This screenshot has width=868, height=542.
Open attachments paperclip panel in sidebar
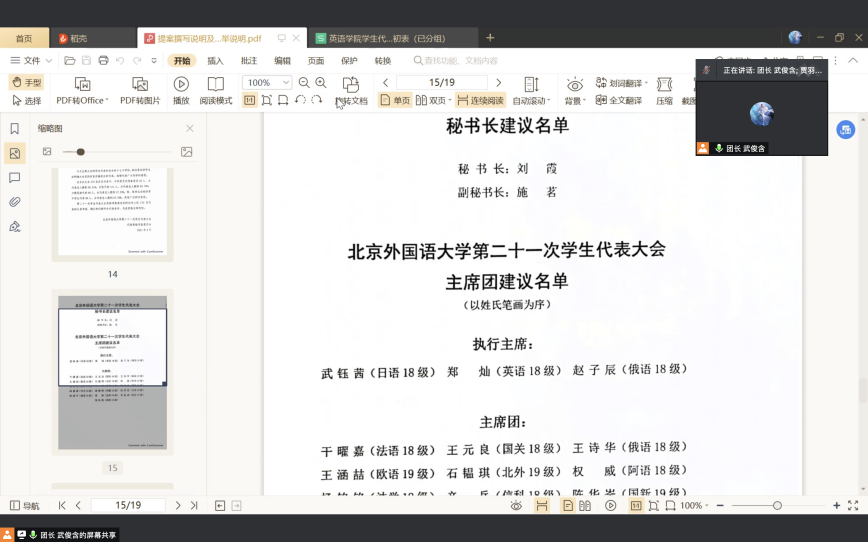tap(15, 202)
